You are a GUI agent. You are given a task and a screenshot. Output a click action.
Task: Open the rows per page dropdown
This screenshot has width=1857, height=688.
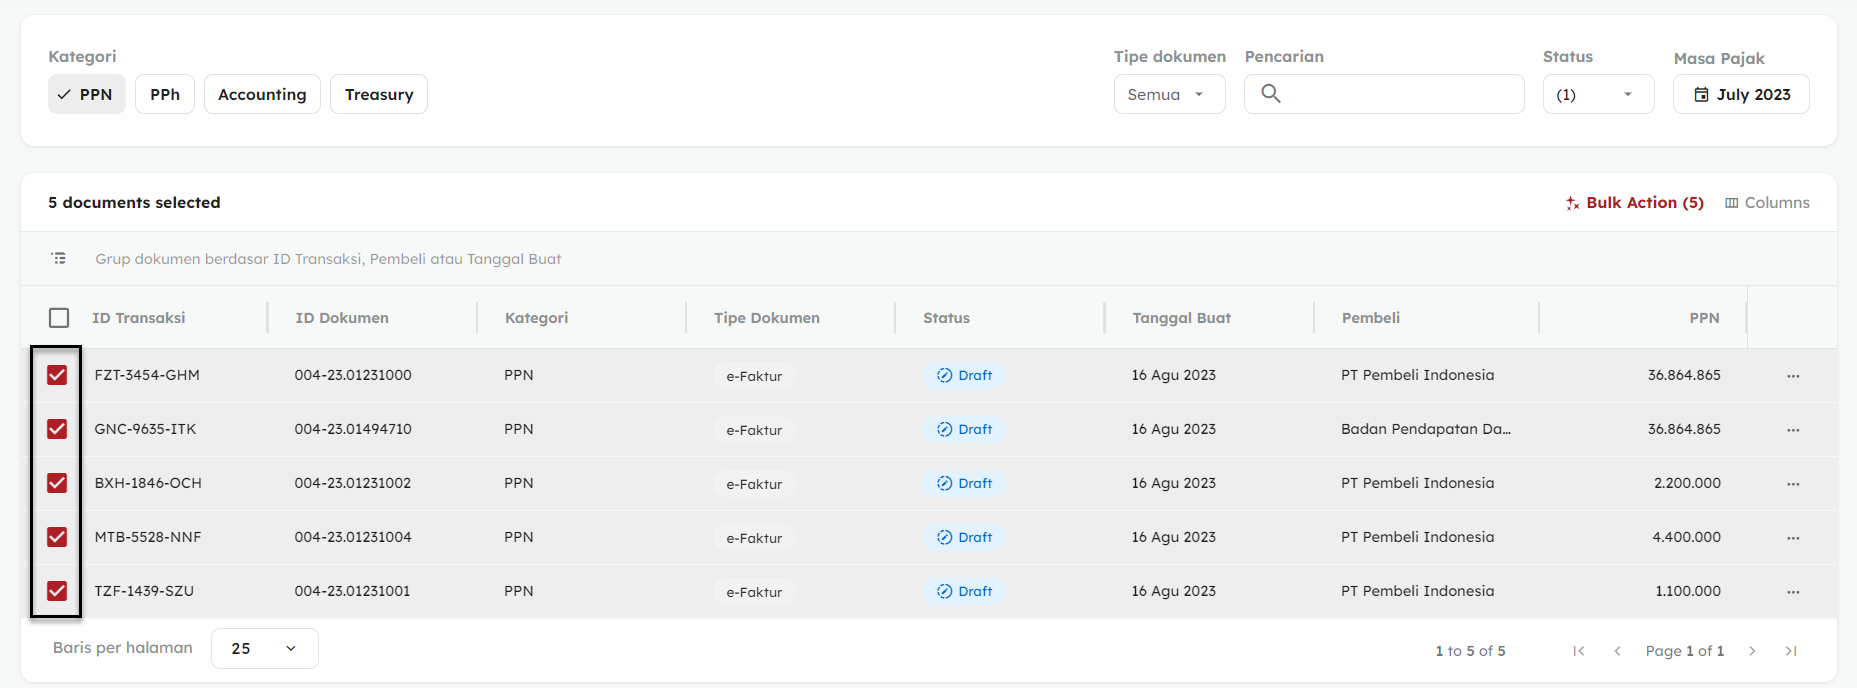tap(264, 648)
